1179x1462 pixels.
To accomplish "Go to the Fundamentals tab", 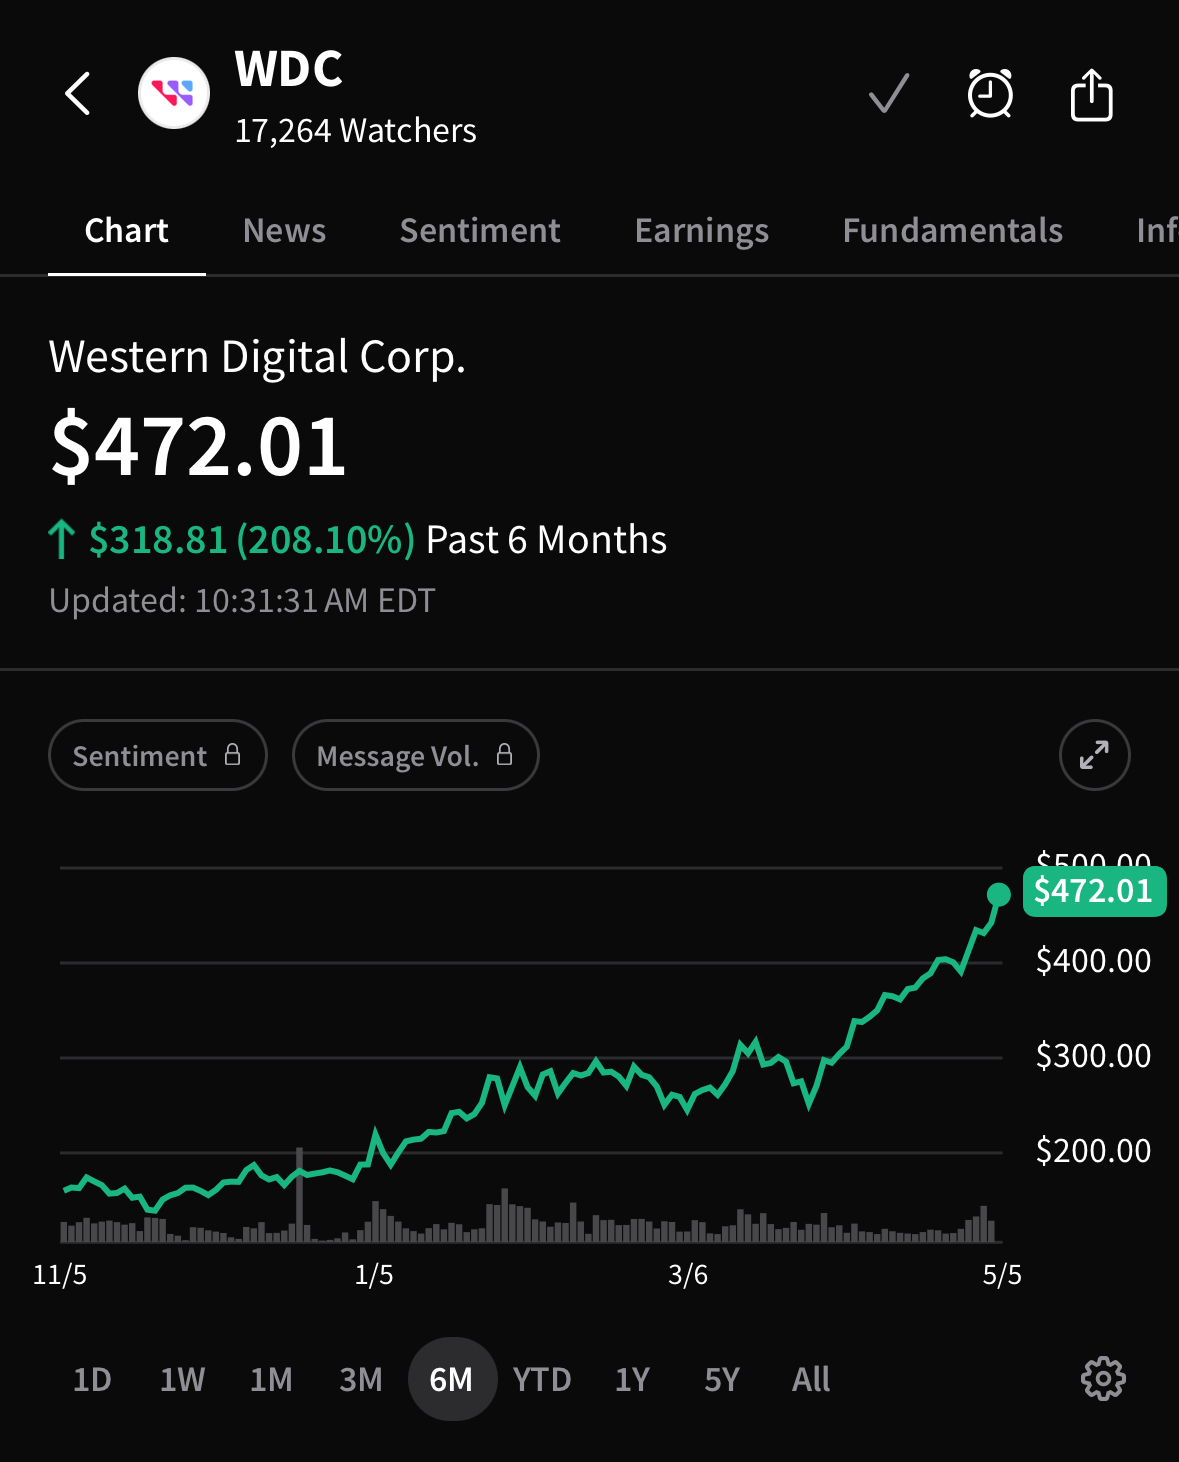I will tap(953, 231).
